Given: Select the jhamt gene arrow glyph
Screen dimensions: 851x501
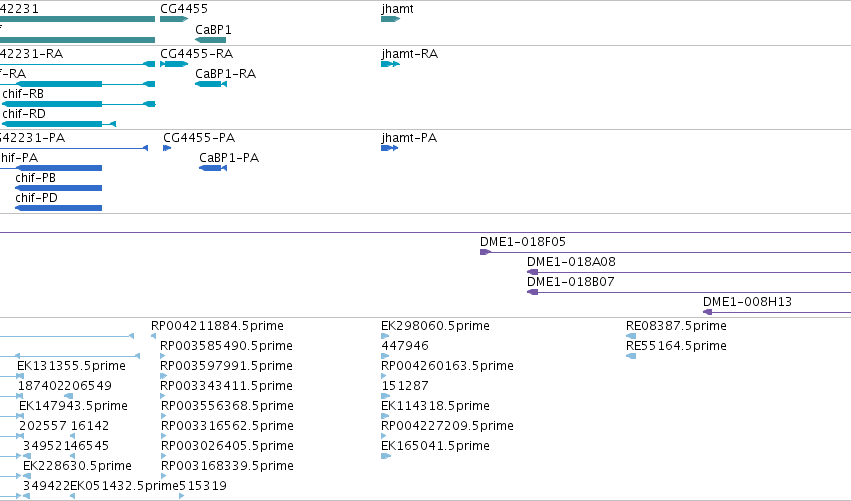Looking at the screenshot, I should 391,19.
